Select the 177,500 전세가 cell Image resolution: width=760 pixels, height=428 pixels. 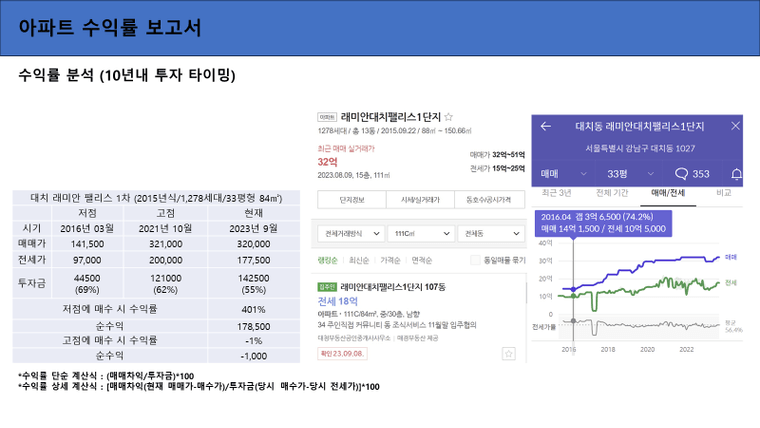coord(253,260)
